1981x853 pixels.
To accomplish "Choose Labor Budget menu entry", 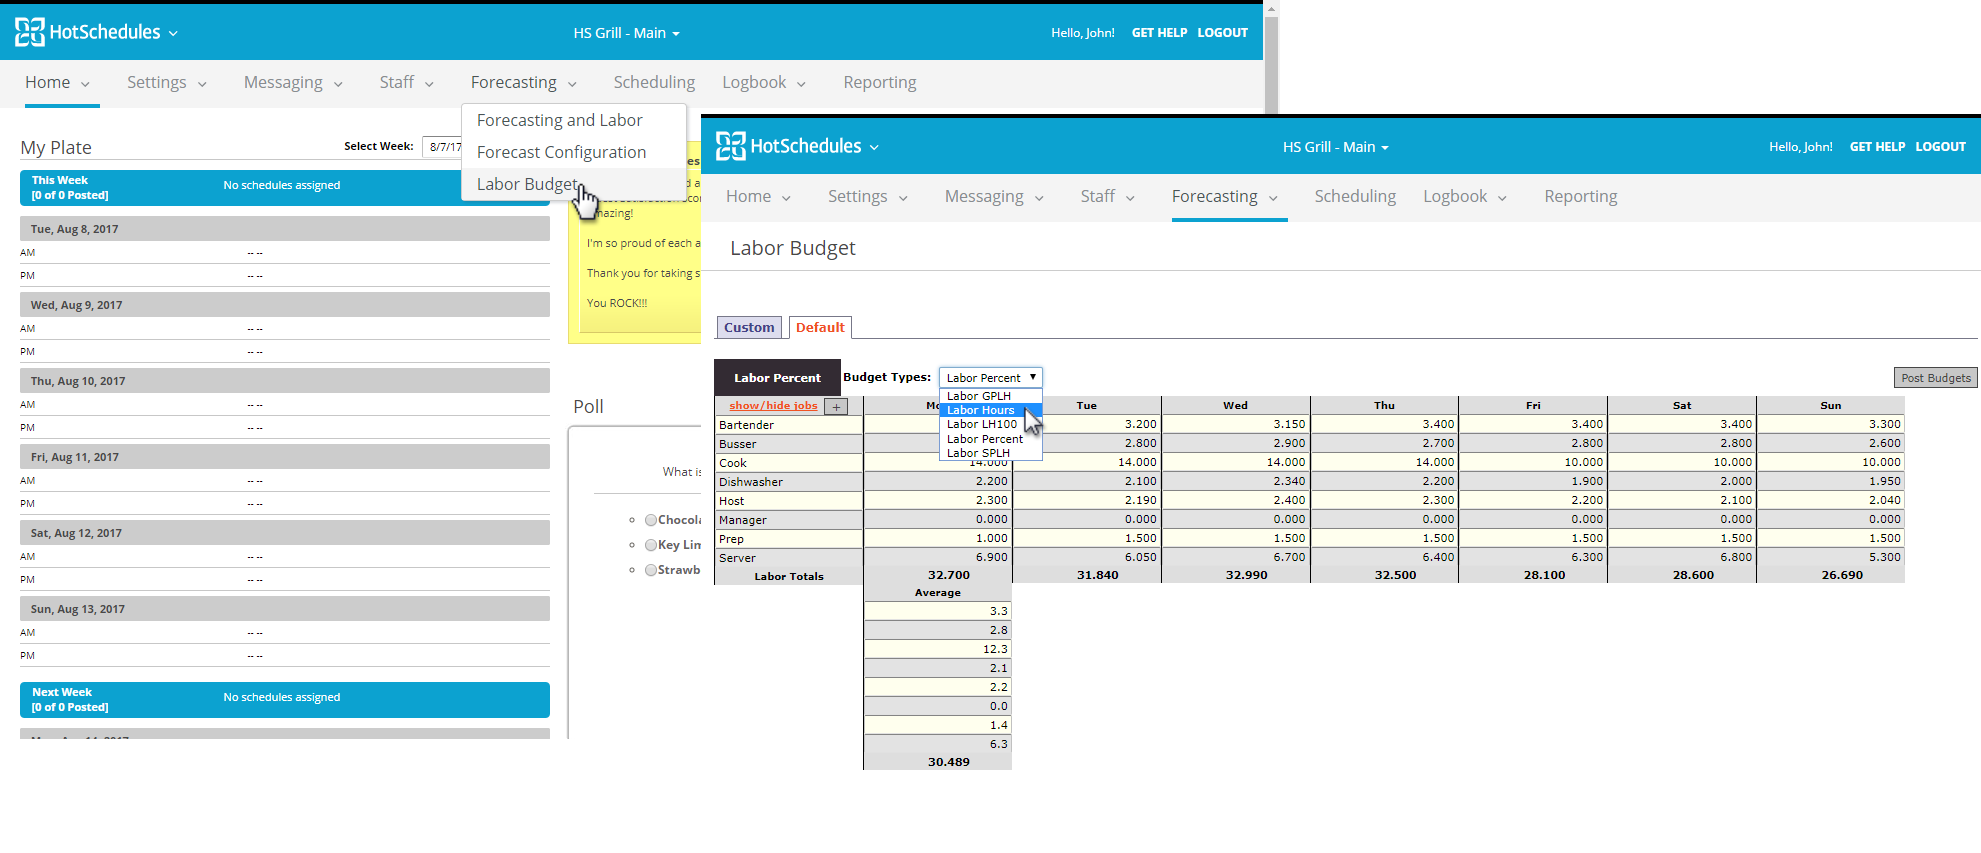I will pos(527,184).
